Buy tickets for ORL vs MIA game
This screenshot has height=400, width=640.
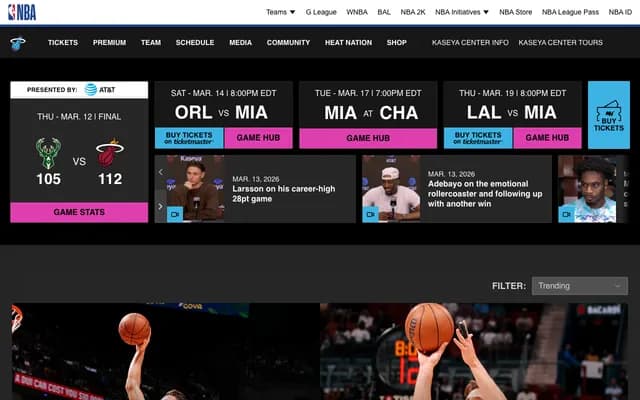tap(189, 138)
